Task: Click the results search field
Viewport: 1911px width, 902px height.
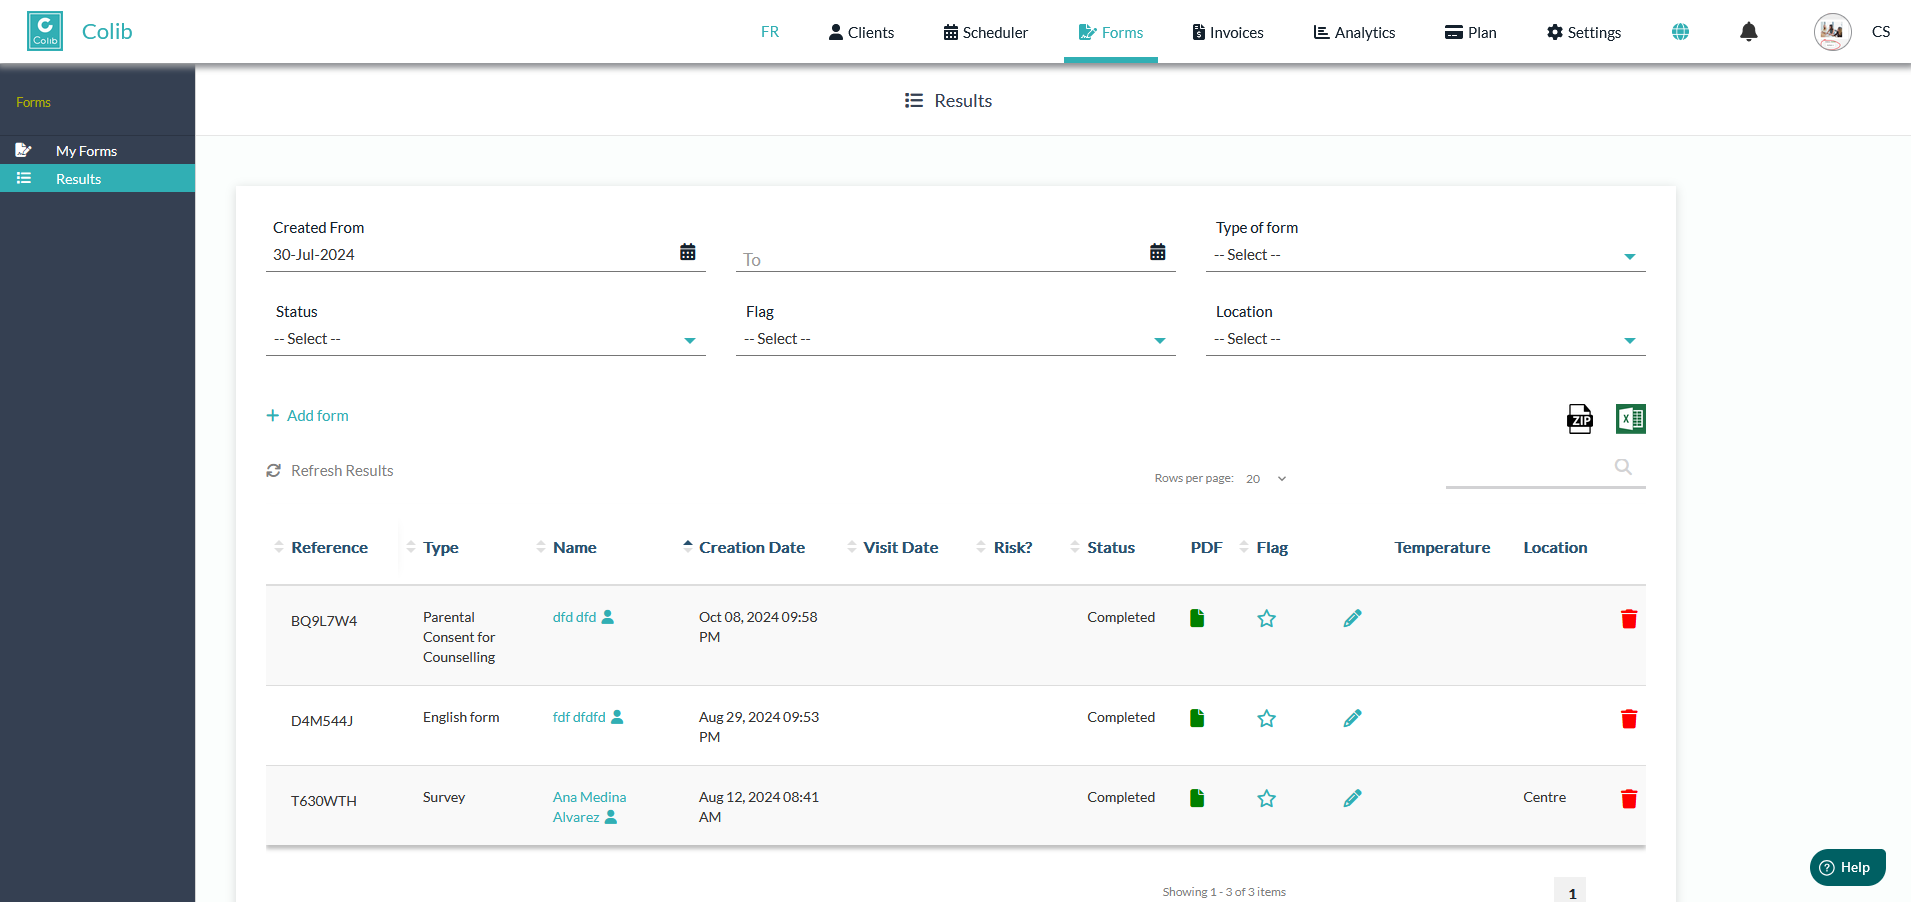Action: coord(1530,468)
